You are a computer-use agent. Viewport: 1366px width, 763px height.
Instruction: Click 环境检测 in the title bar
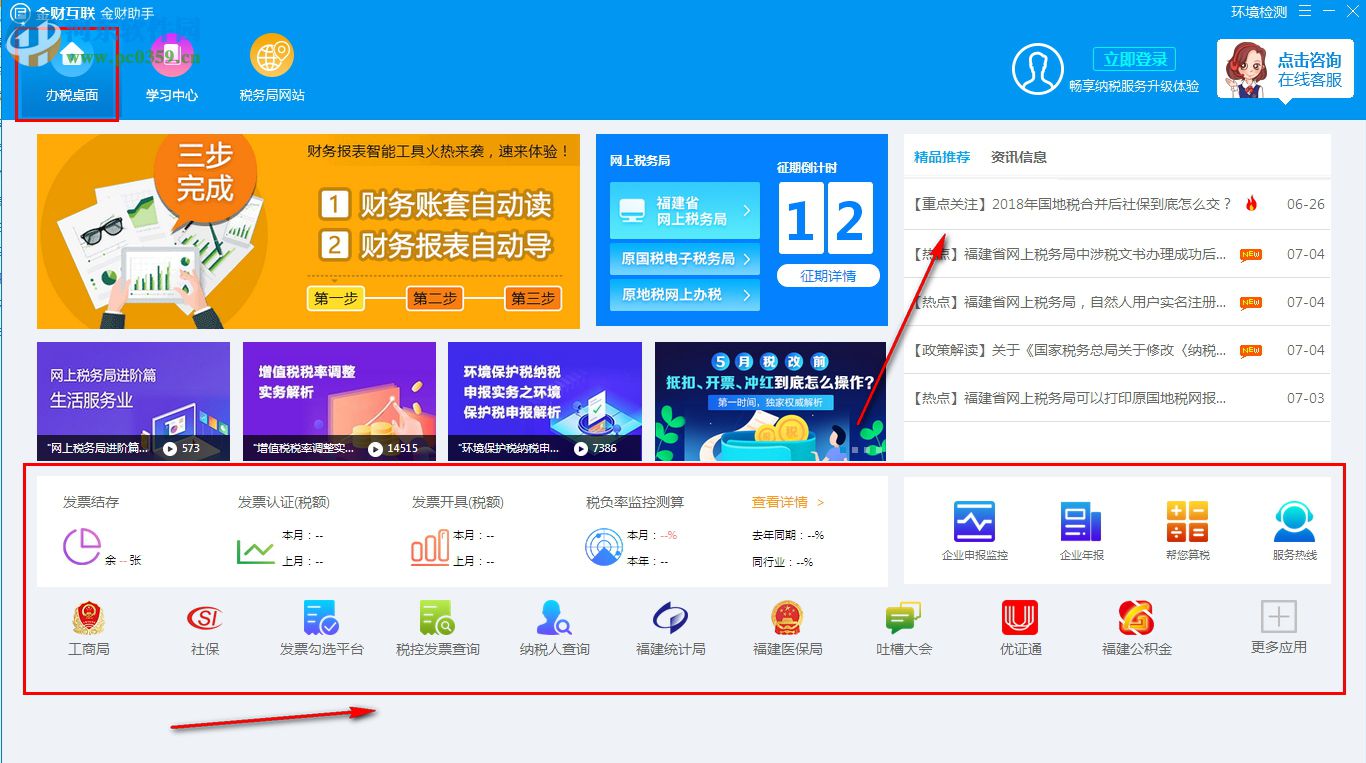point(1259,12)
